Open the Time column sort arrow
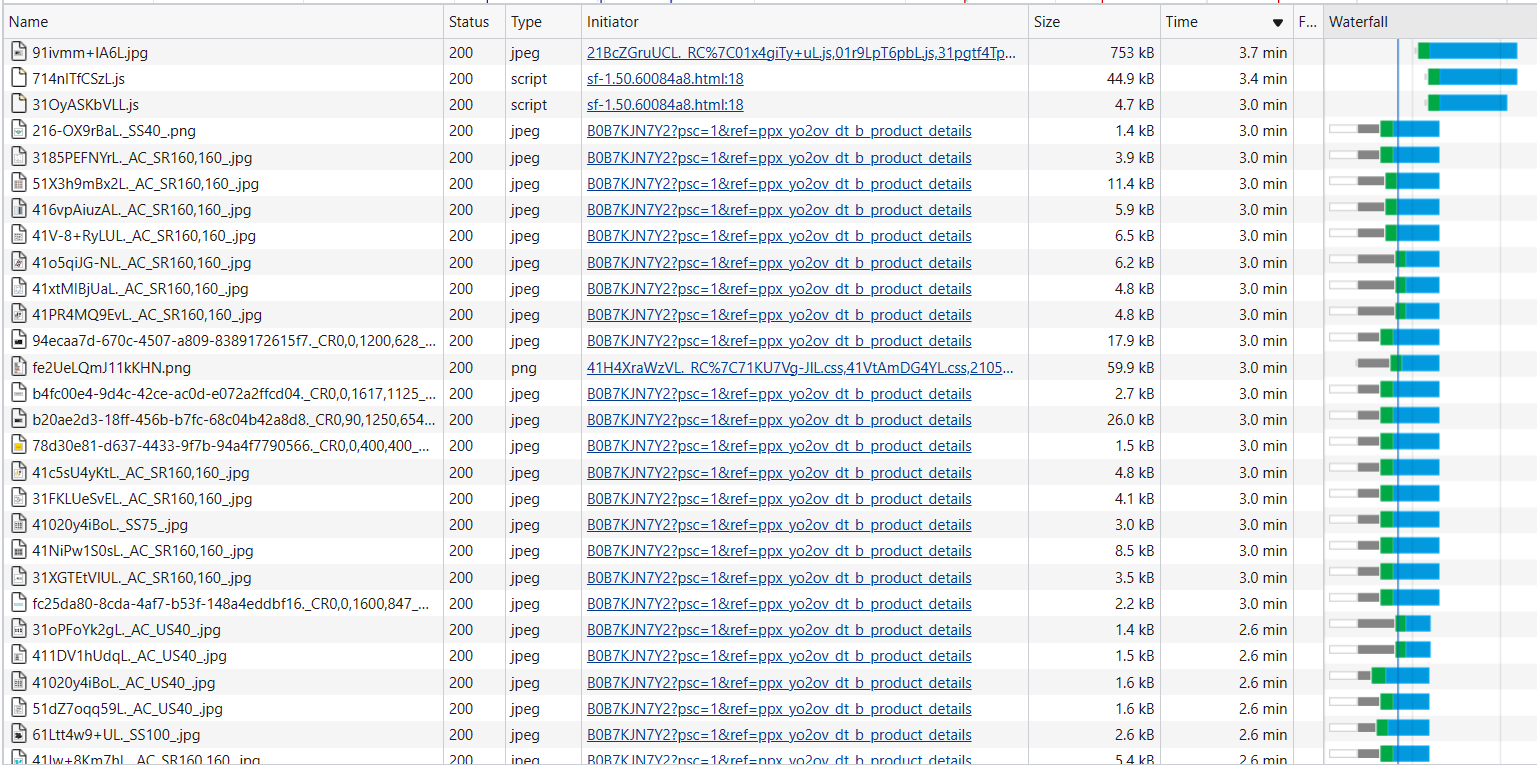This screenshot has width=1537, height=765. 1277,21
